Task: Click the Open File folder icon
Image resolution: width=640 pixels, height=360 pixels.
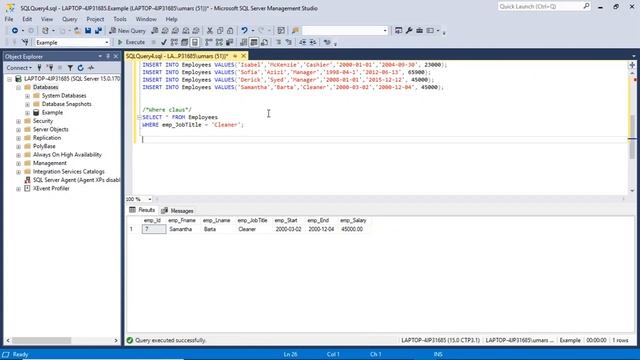Action: click(77, 31)
